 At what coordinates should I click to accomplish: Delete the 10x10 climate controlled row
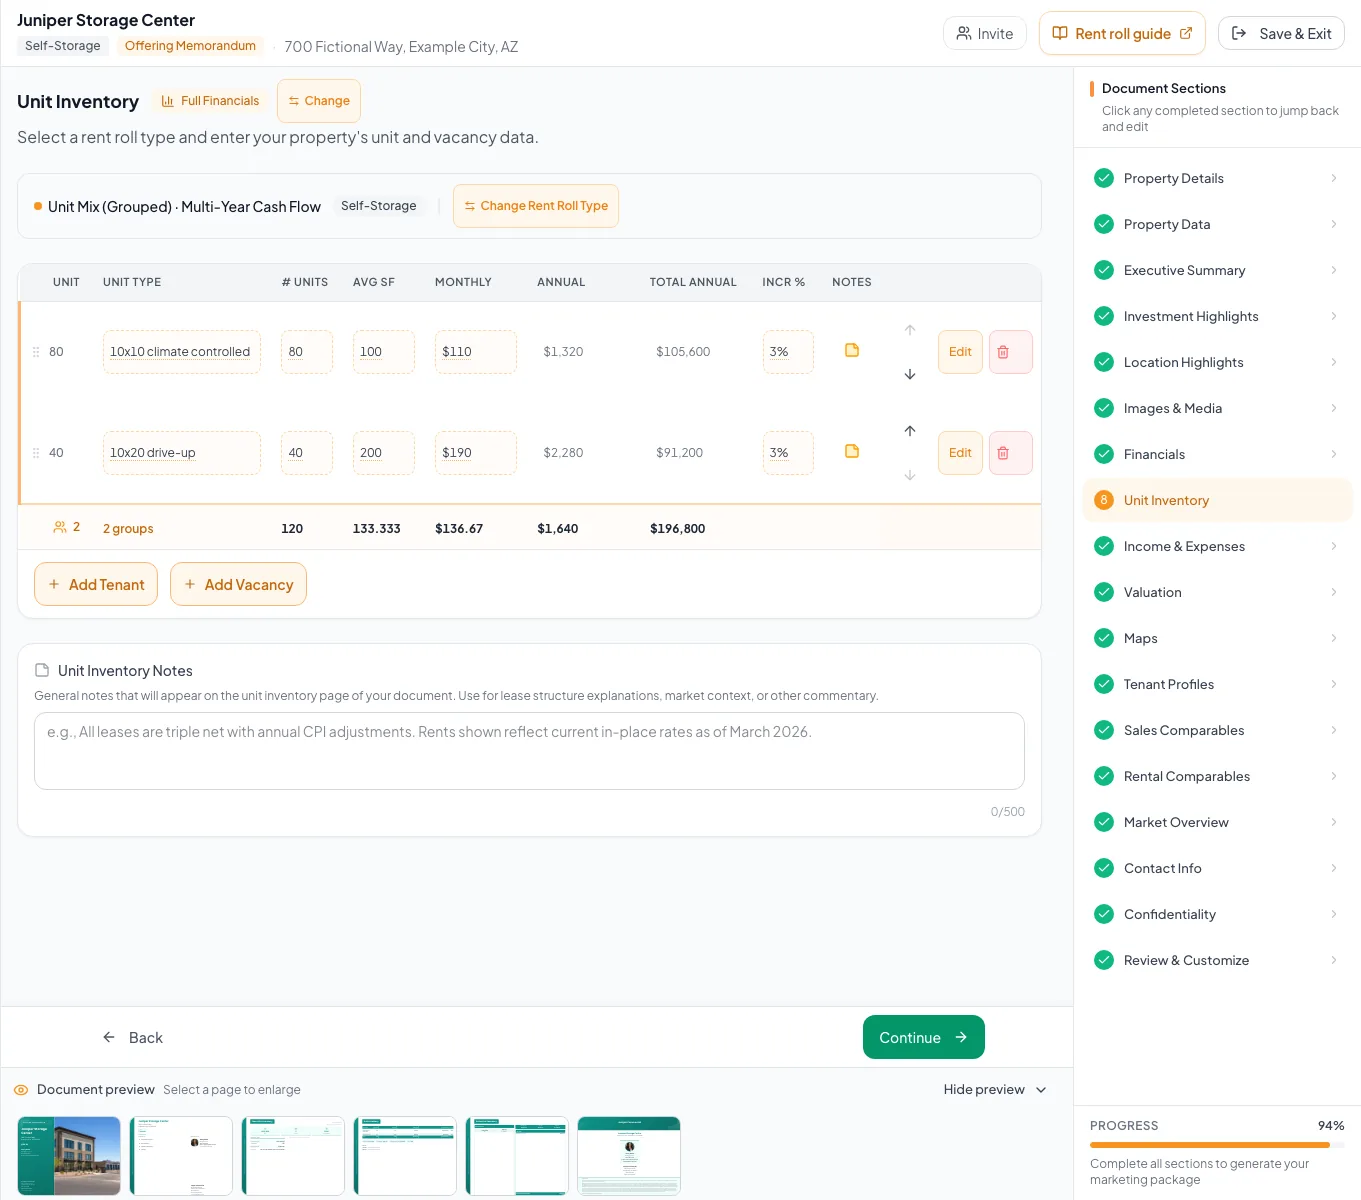click(x=1010, y=352)
